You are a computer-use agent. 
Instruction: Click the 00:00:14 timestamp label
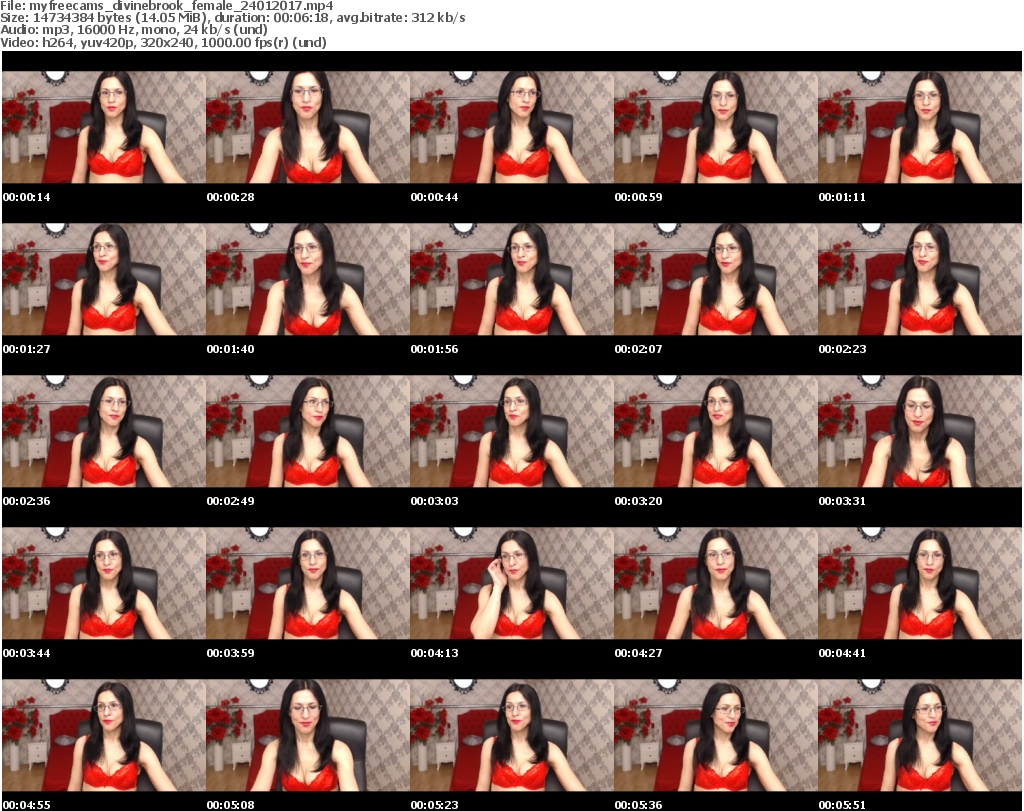[27, 197]
